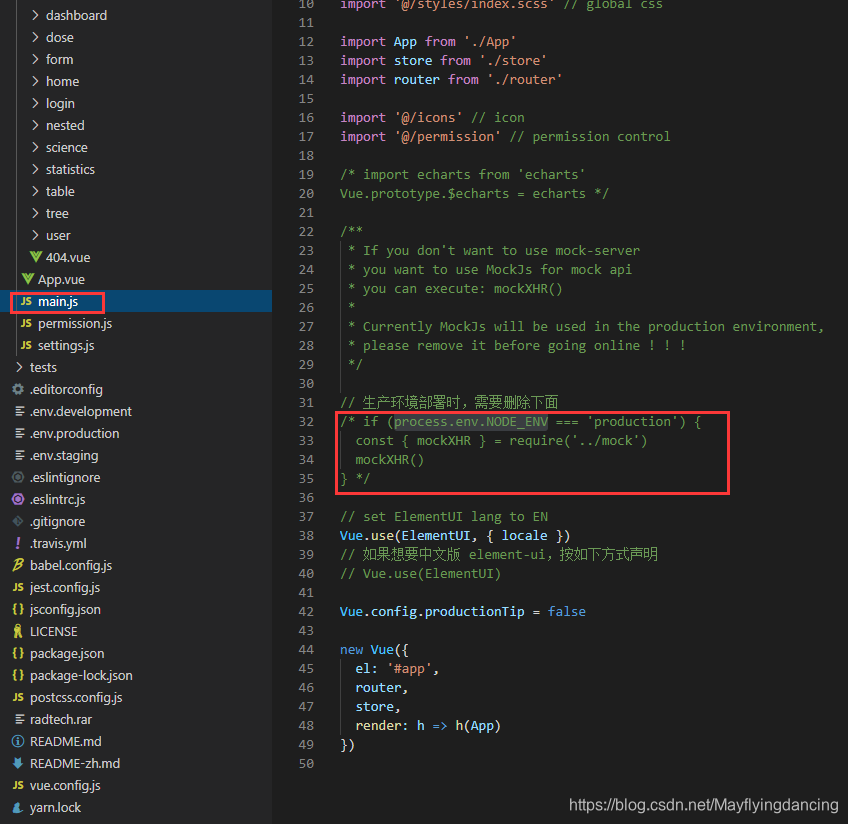Image resolution: width=848 pixels, height=824 pixels.
Task: Click line number 32 in the gutter
Action: pyautogui.click(x=306, y=422)
